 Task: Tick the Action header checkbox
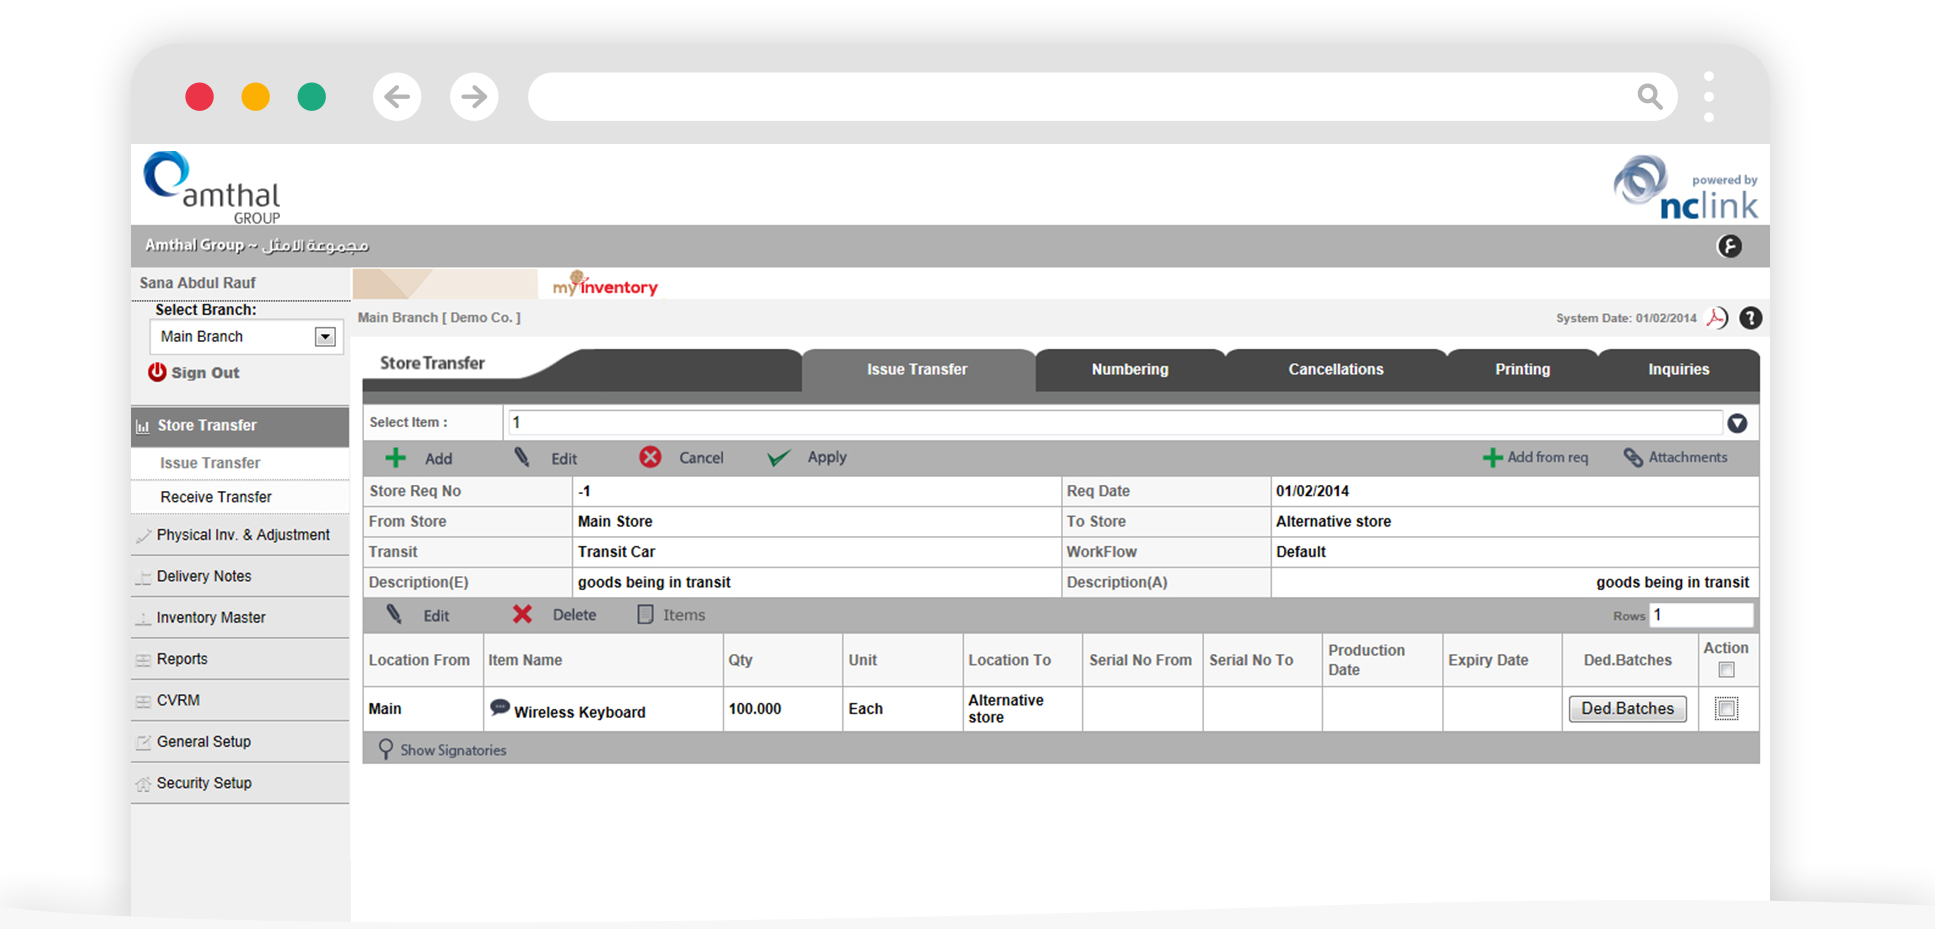coord(1726,670)
